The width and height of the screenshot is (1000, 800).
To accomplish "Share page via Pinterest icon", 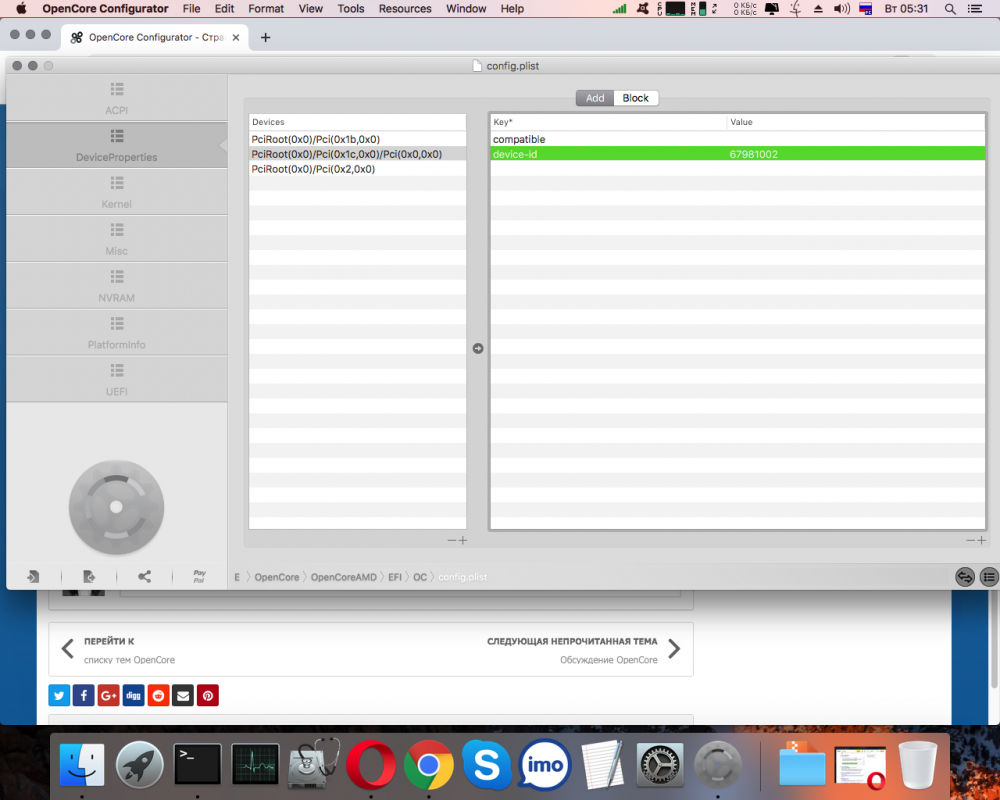I will click(208, 695).
